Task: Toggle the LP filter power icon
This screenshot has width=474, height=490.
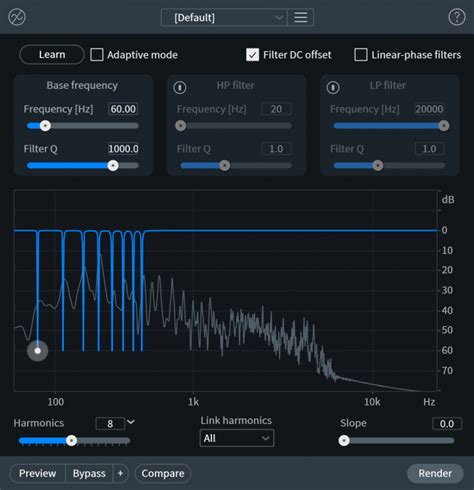Action: coord(333,88)
